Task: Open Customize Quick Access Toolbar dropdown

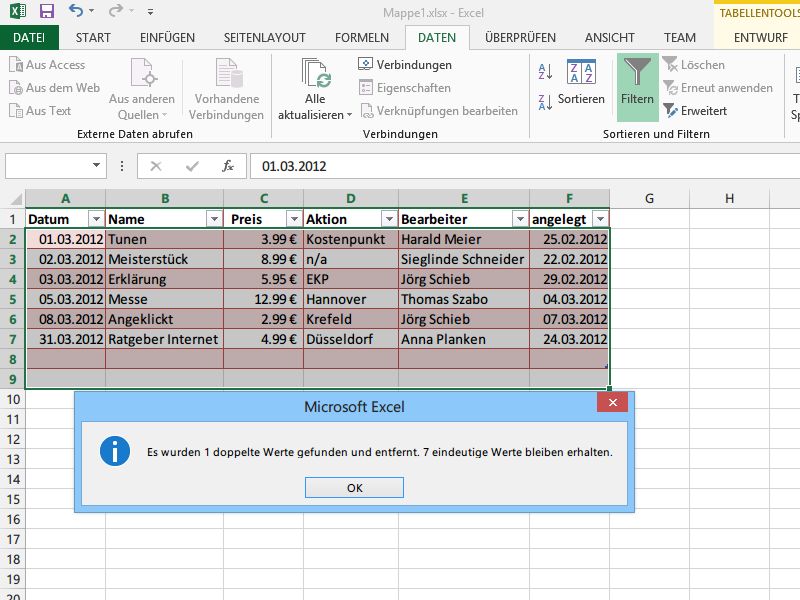Action: [x=150, y=11]
